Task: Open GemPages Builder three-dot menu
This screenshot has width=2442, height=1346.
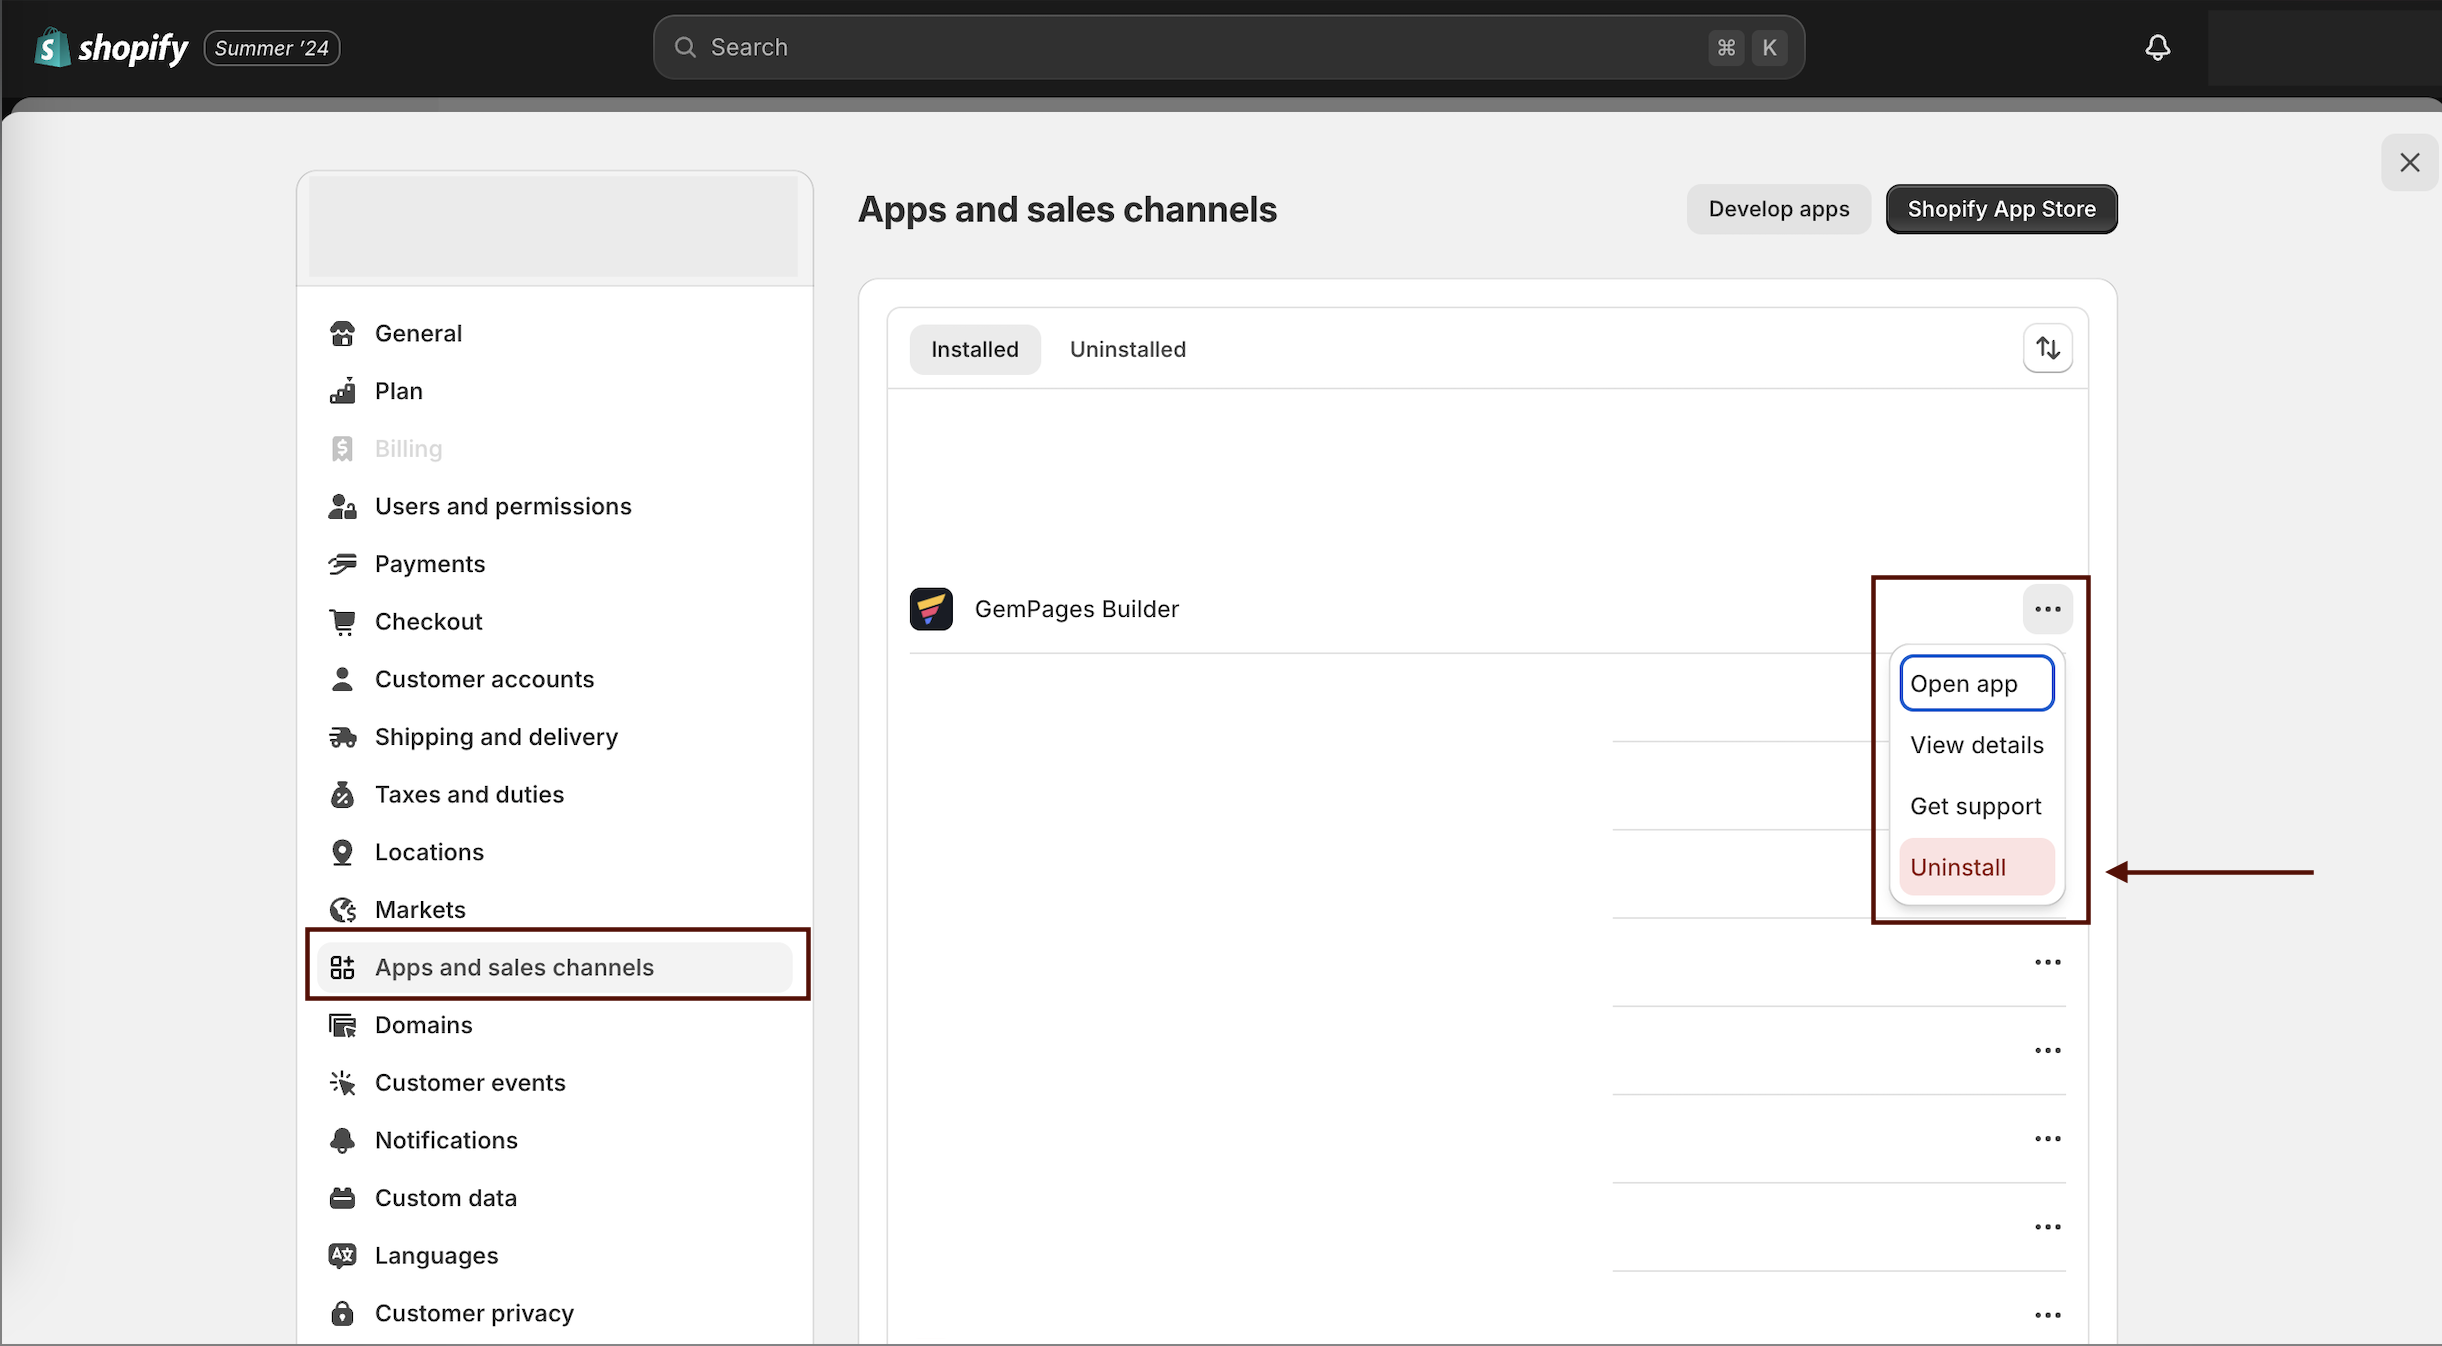Action: 2047,609
